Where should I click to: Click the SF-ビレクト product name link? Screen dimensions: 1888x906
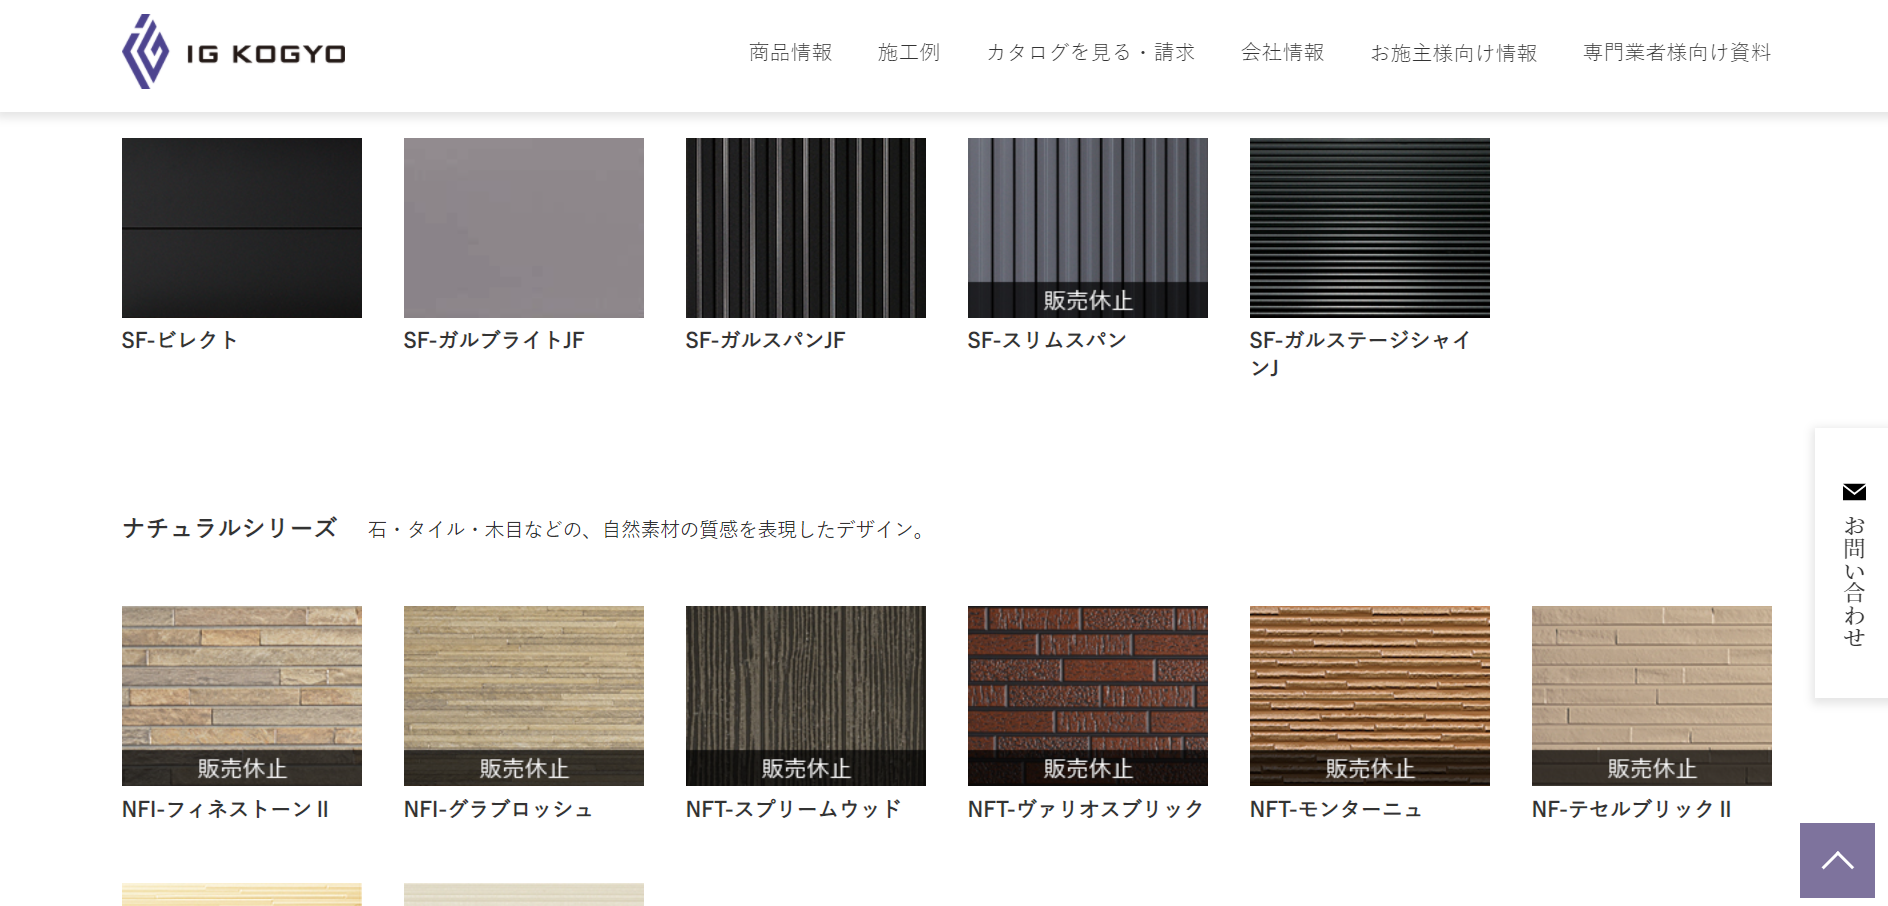[180, 340]
